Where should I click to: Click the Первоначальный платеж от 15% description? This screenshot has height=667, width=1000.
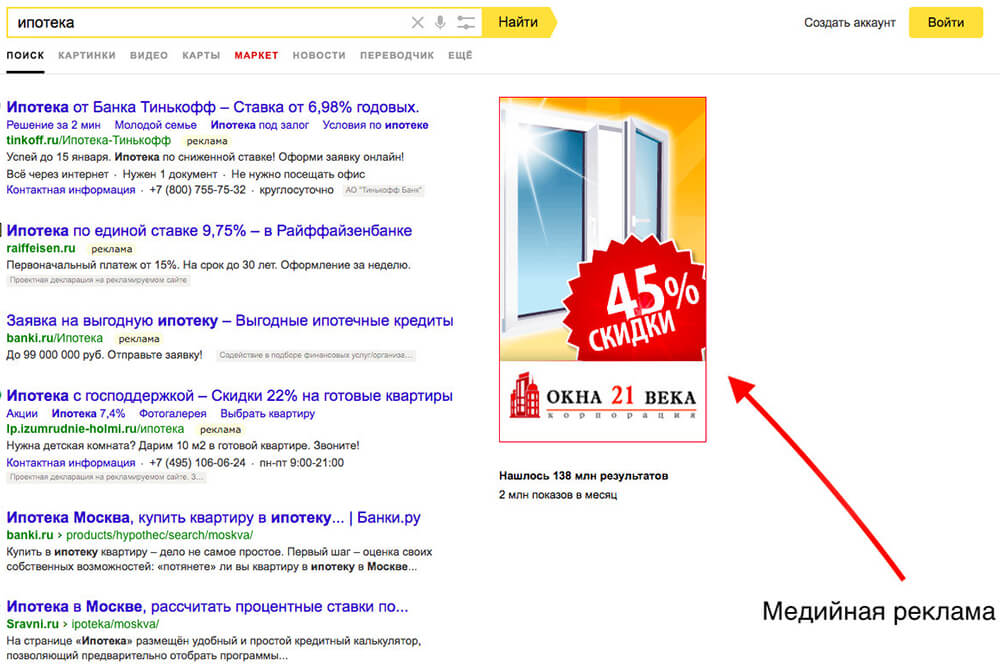point(209,265)
